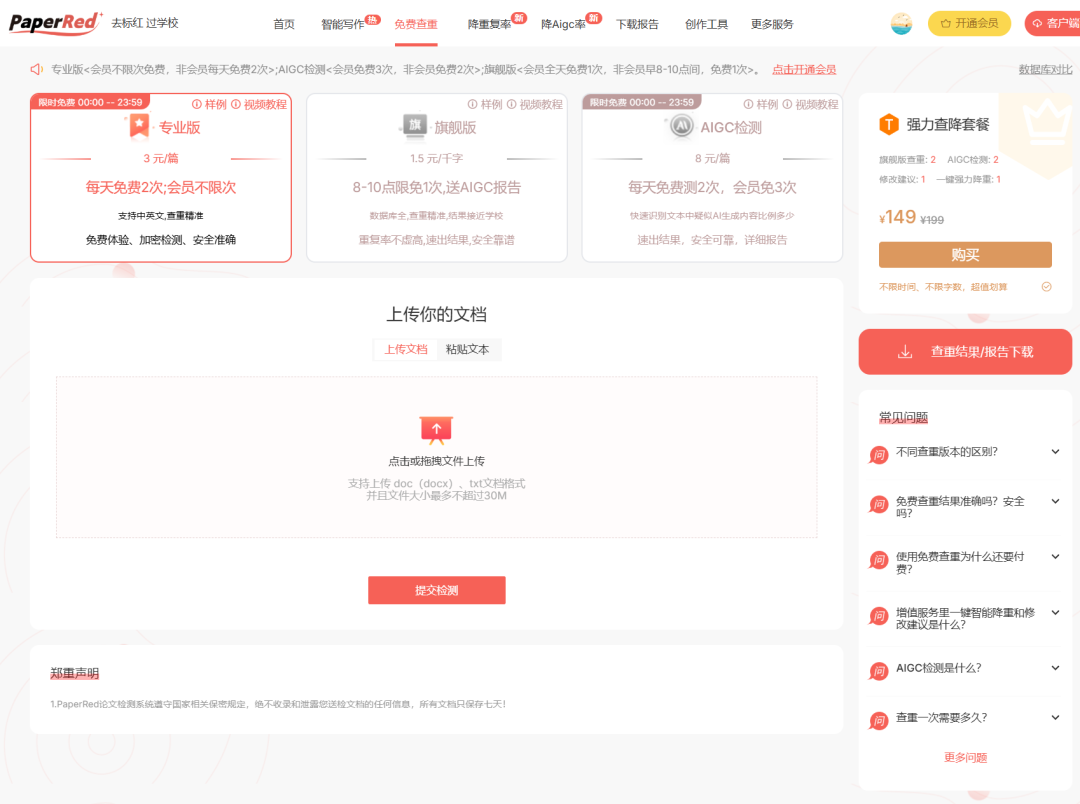Click the 购买 purchase button
The image size is (1080, 804).
click(965, 255)
